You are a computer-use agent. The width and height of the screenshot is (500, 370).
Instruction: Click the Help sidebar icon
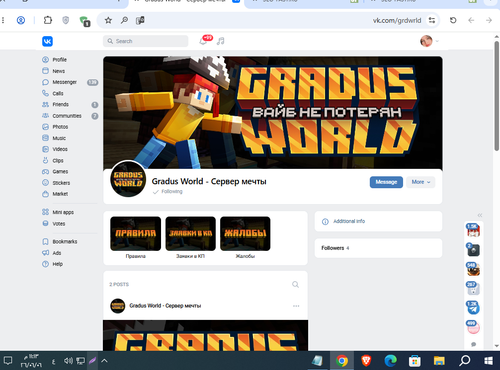45,264
